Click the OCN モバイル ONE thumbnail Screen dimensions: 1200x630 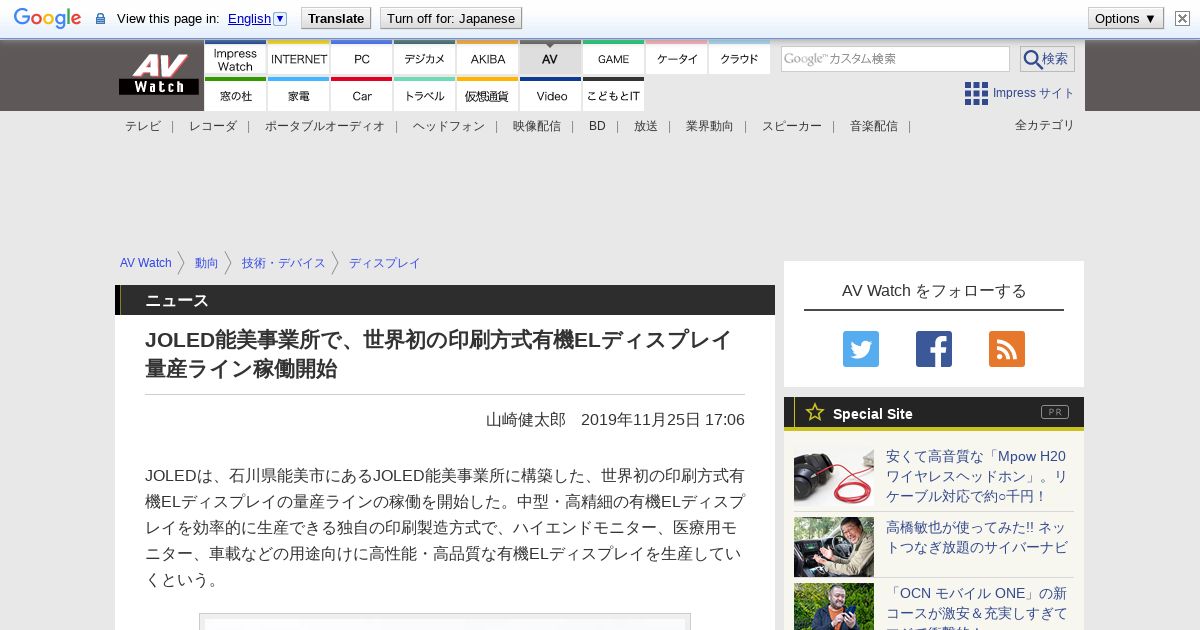[x=834, y=607]
